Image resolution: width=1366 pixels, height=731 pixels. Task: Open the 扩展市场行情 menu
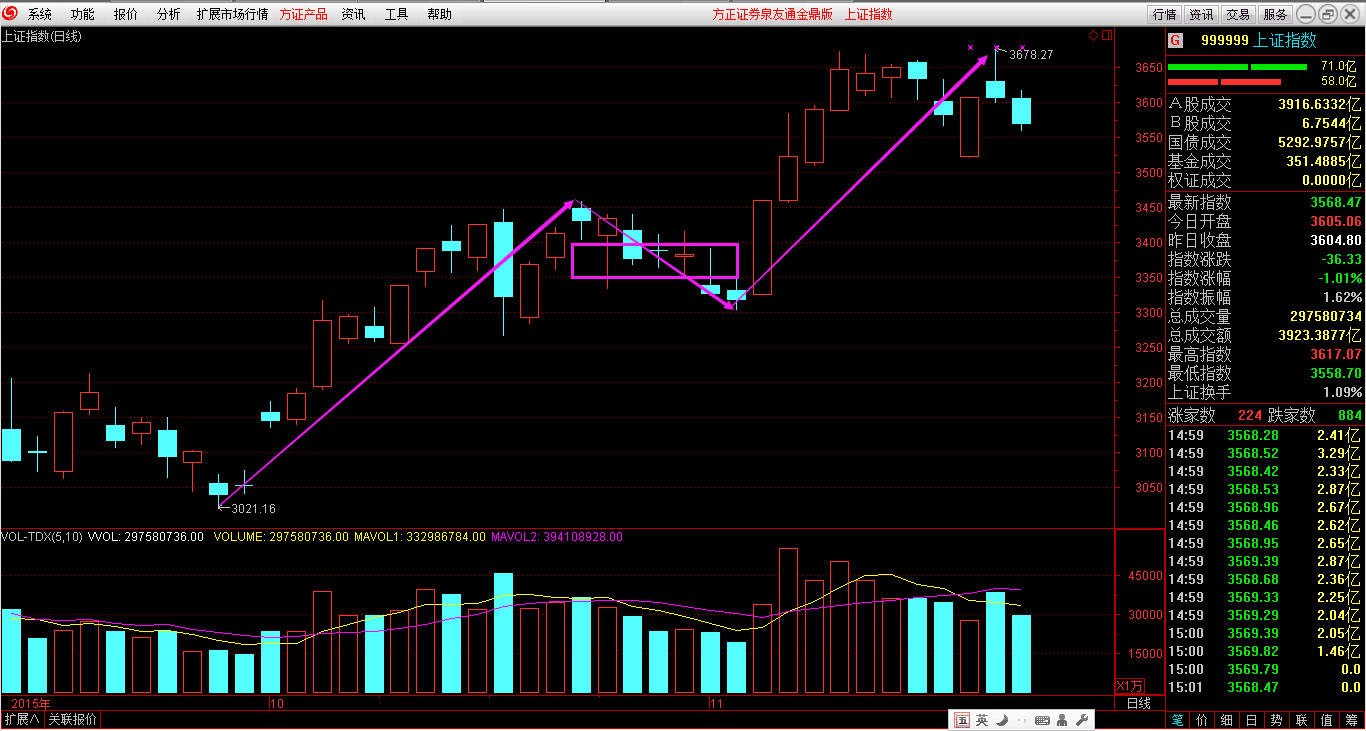(232, 14)
